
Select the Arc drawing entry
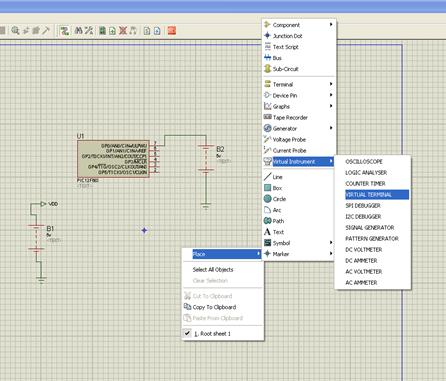pos(298,210)
